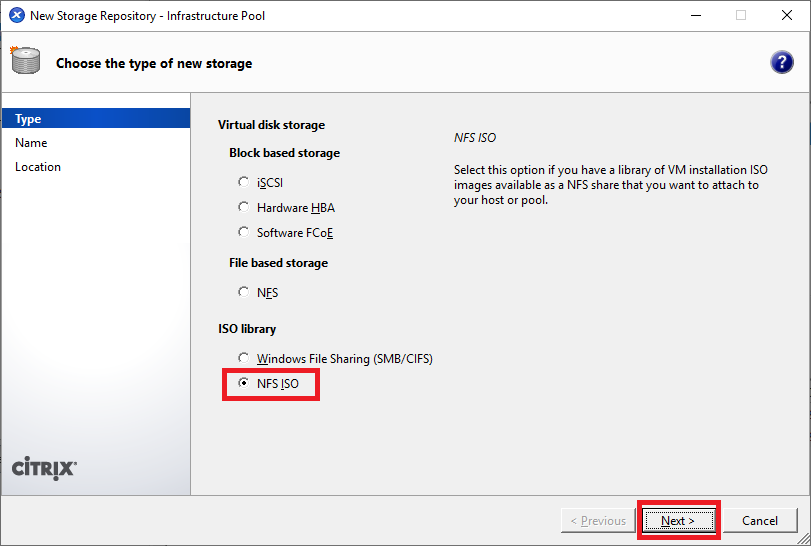
Task: Click the maximize window button
Action: pos(740,16)
